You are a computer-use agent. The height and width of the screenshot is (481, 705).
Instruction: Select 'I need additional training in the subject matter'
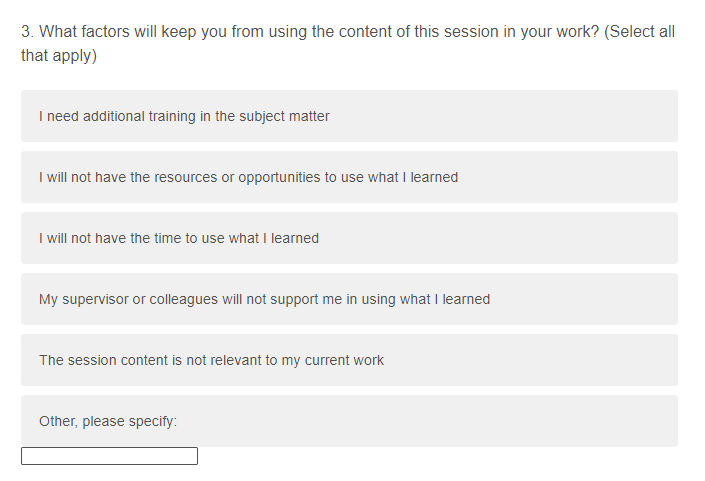[349, 116]
